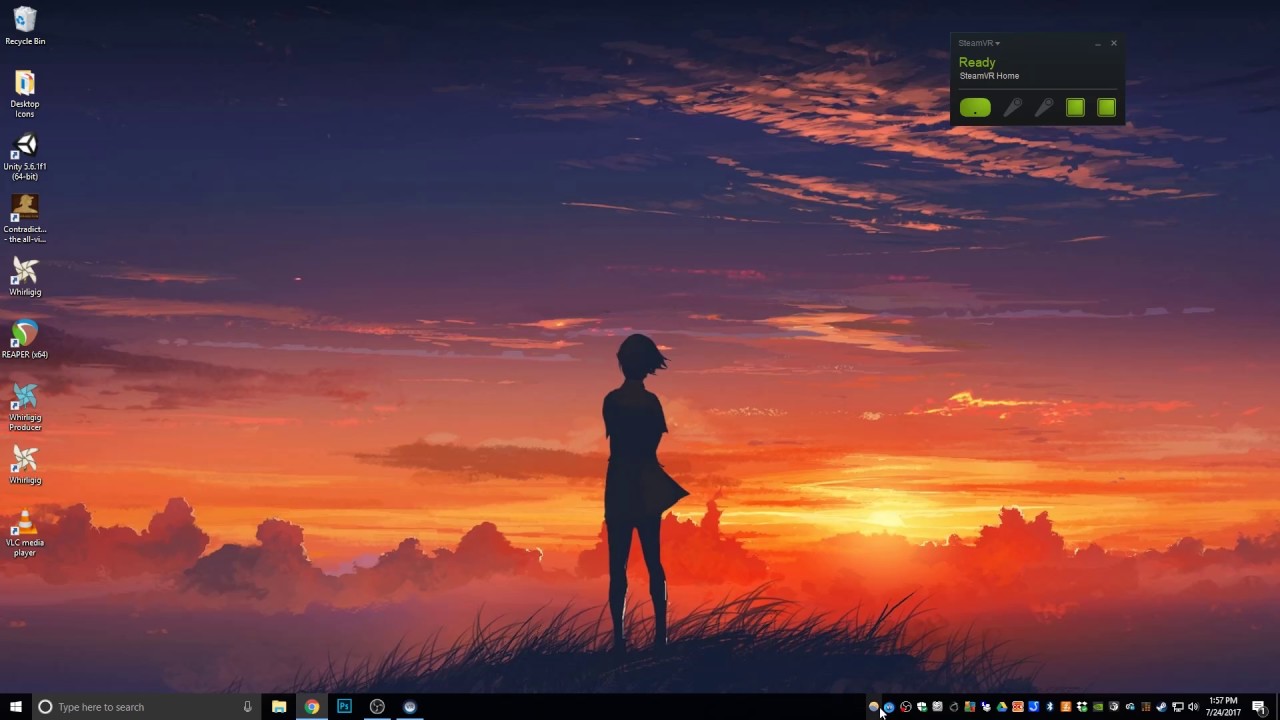The height and width of the screenshot is (720, 1280).
Task: Select the Whirligig shortcut directly above REAPER
Action: coord(25,277)
